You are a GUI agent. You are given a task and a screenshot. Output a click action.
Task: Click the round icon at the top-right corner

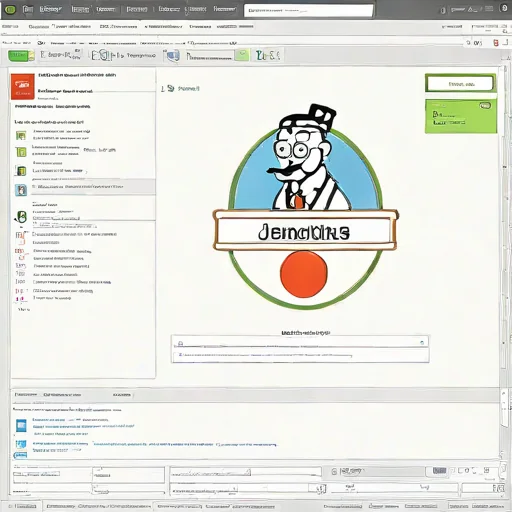[504, 9]
